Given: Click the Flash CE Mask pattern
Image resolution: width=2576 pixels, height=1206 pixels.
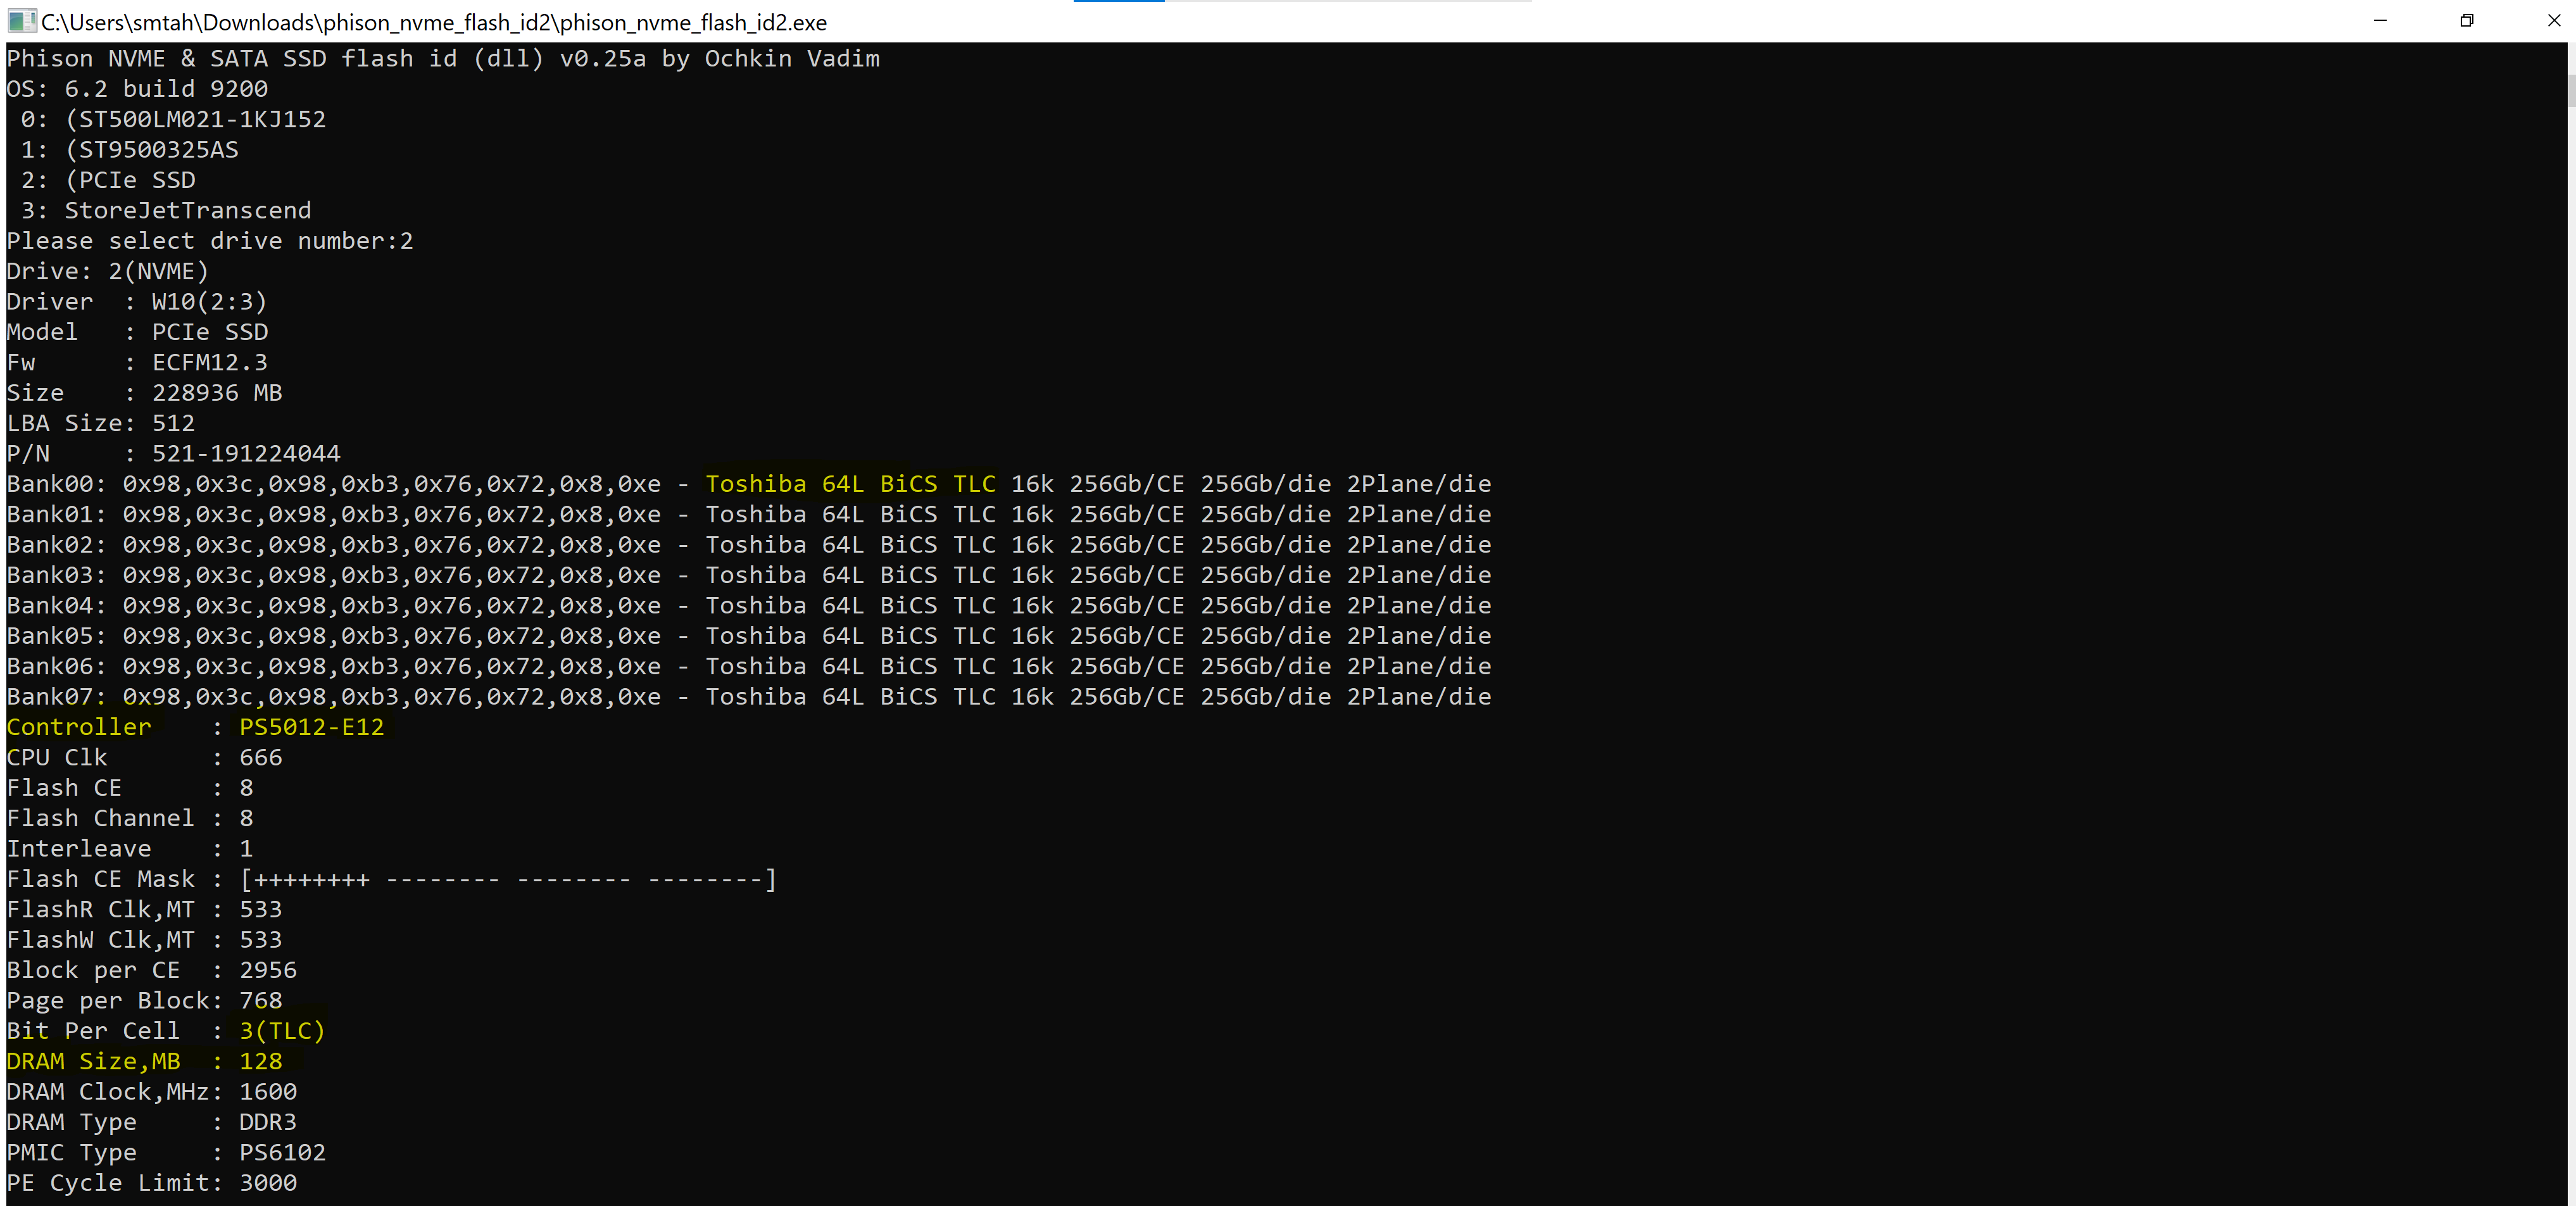Looking at the screenshot, I should 507,879.
